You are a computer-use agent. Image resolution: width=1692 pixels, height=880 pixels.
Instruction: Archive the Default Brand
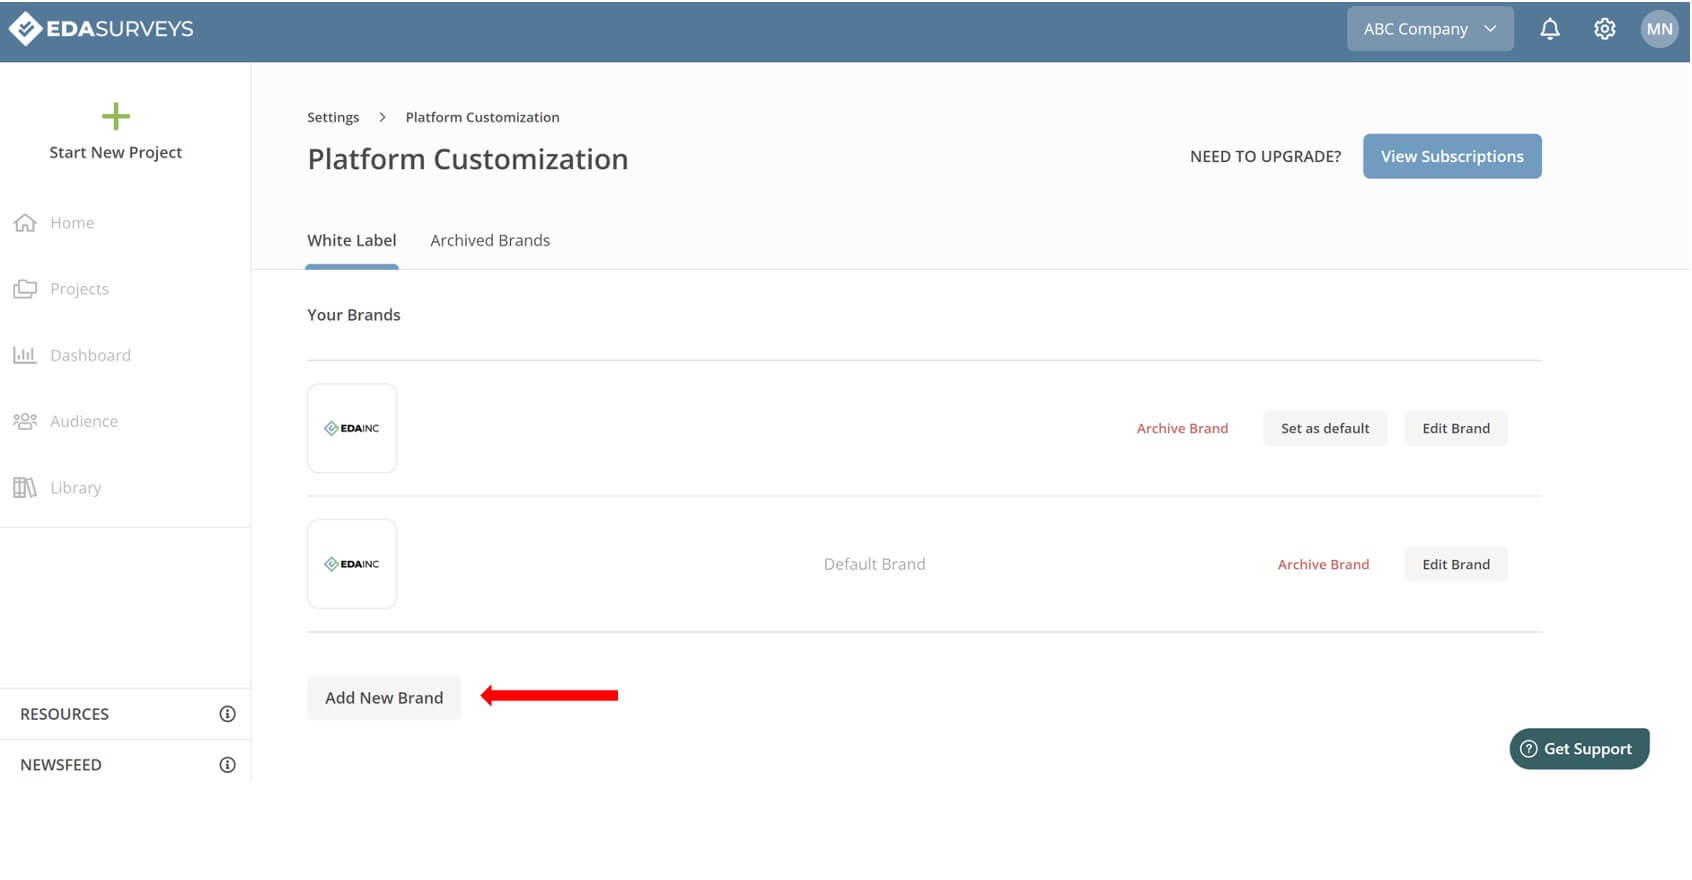pos(1323,564)
